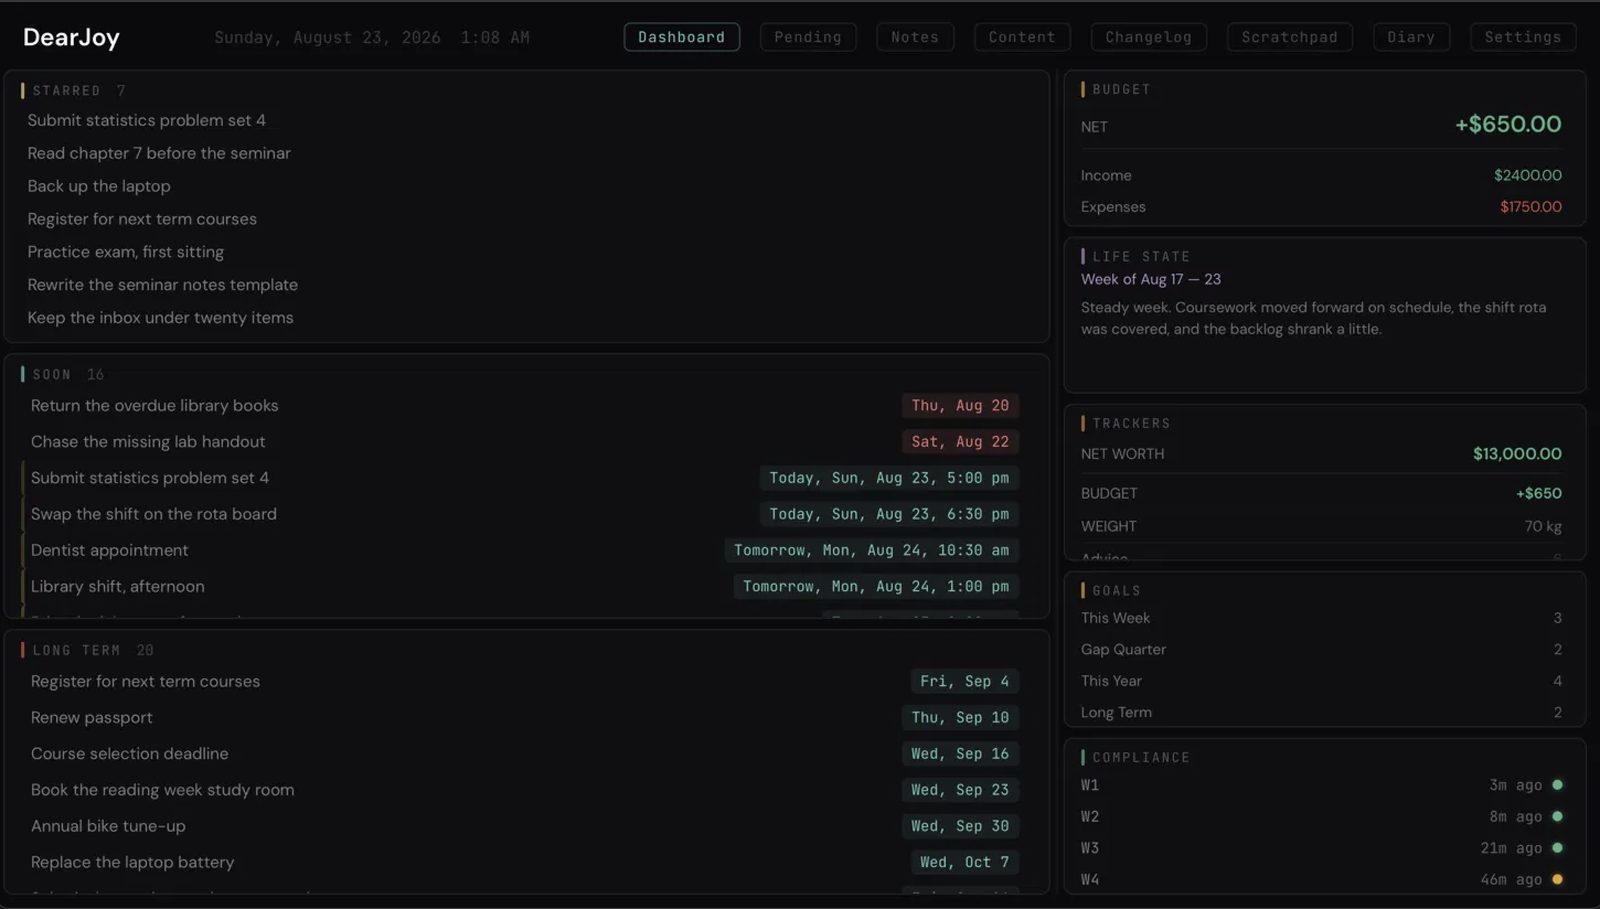Click the Thu, Aug 20 overdue date badge
1600x909 pixels.
[x=960, y=406]
